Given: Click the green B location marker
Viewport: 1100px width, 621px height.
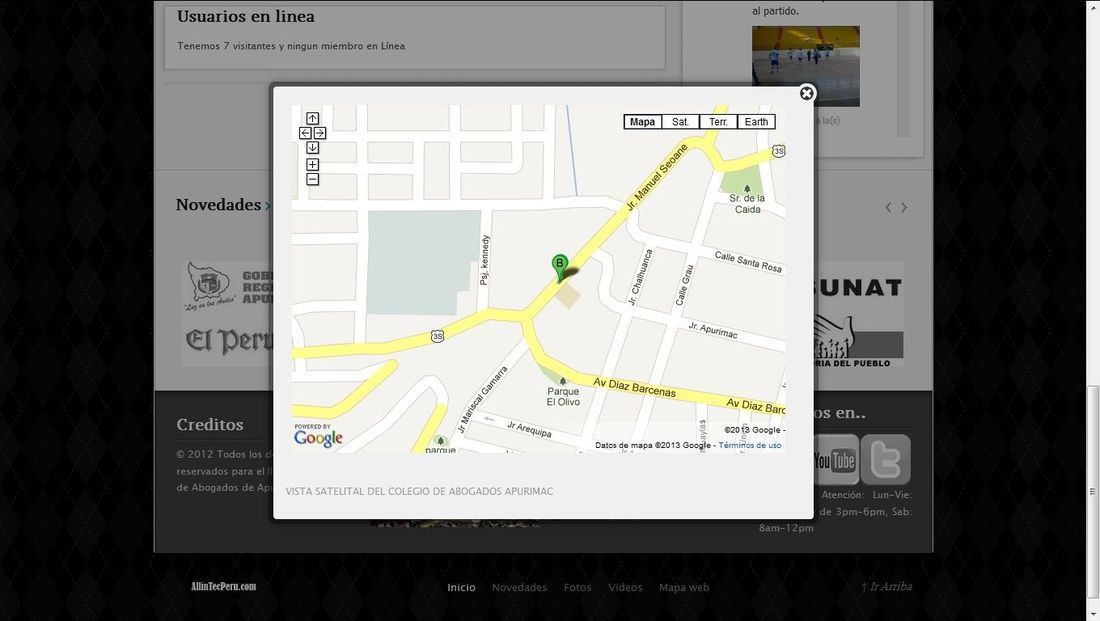Looking at the screenshot, I should 560,267.
